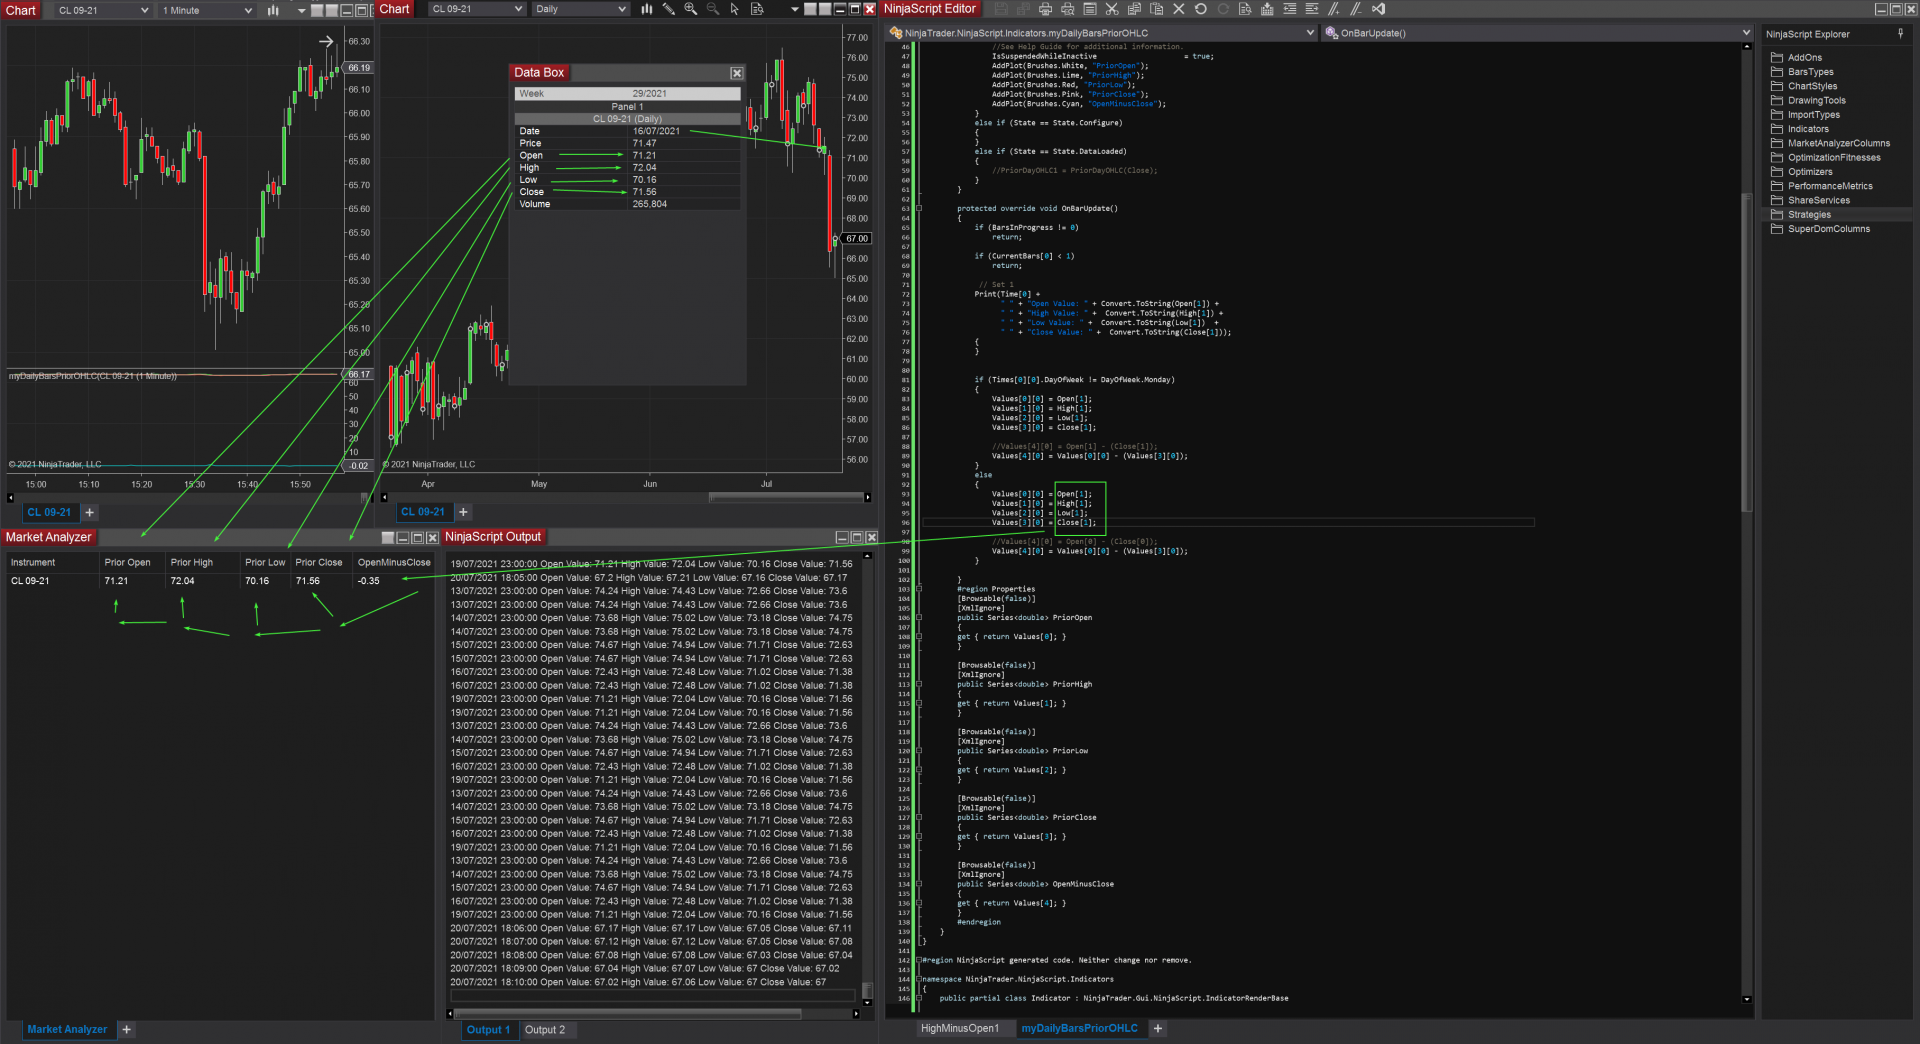The image size is (1920, 1044).
Task: Increase indent of code lines
Action: [1312, 9]
